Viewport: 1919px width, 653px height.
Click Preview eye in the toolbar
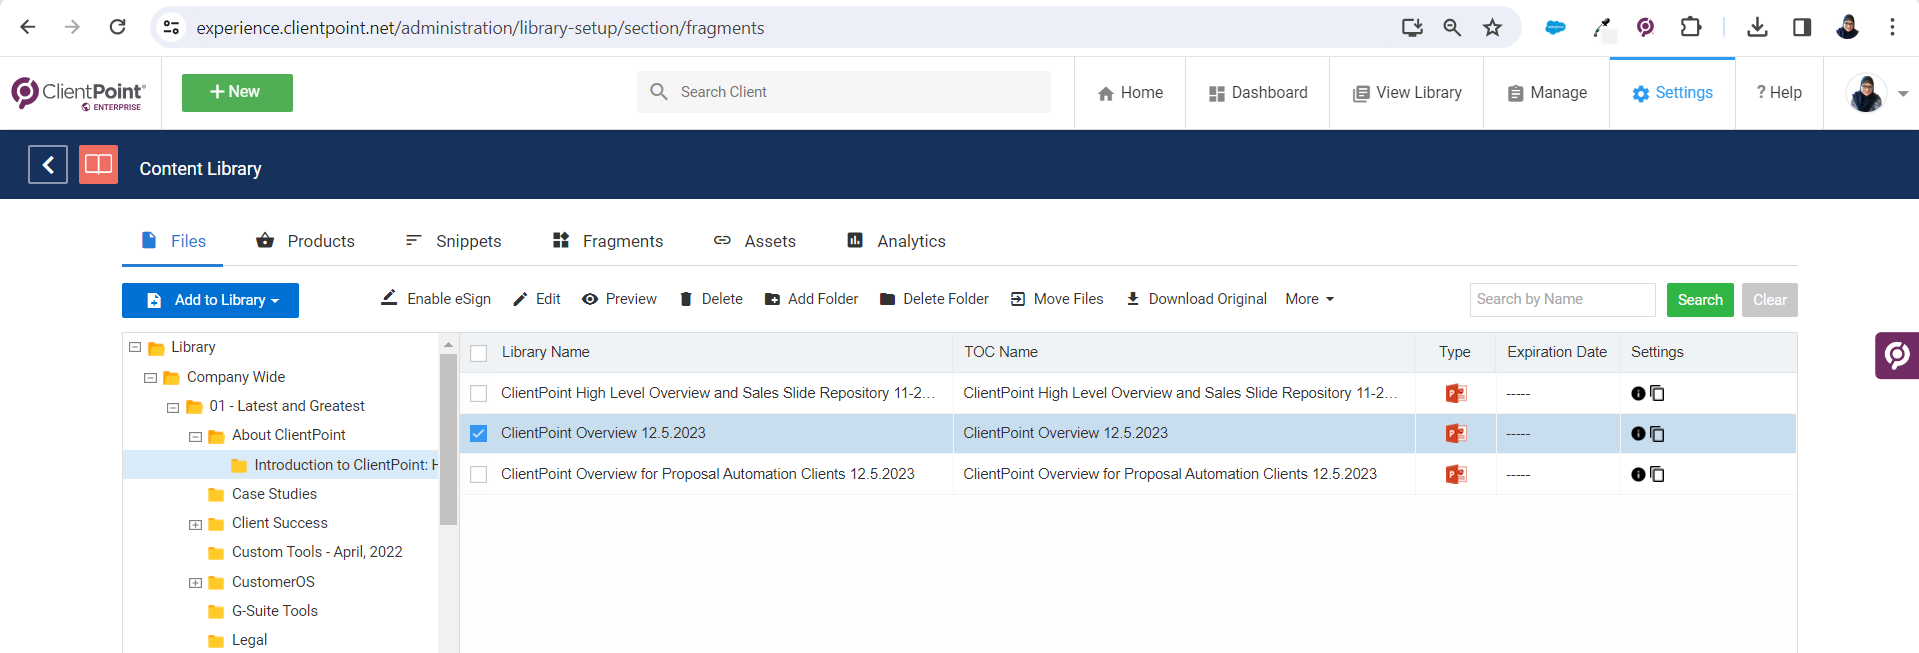click(620, 299)
